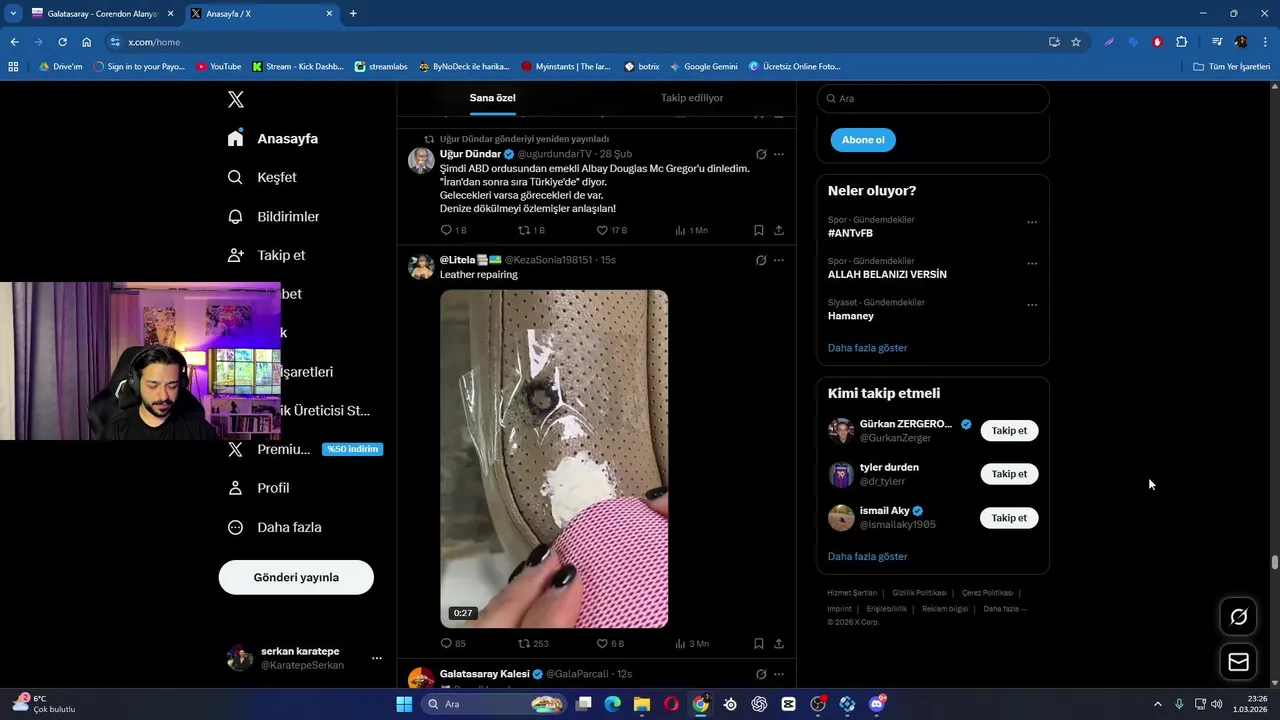Click the Ara search field on X

[933, 98]
